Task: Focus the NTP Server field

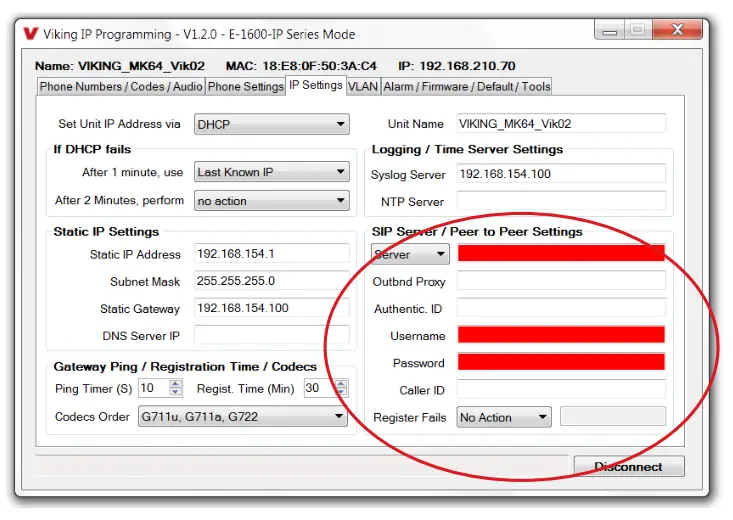Action: (x=561, y=201)
